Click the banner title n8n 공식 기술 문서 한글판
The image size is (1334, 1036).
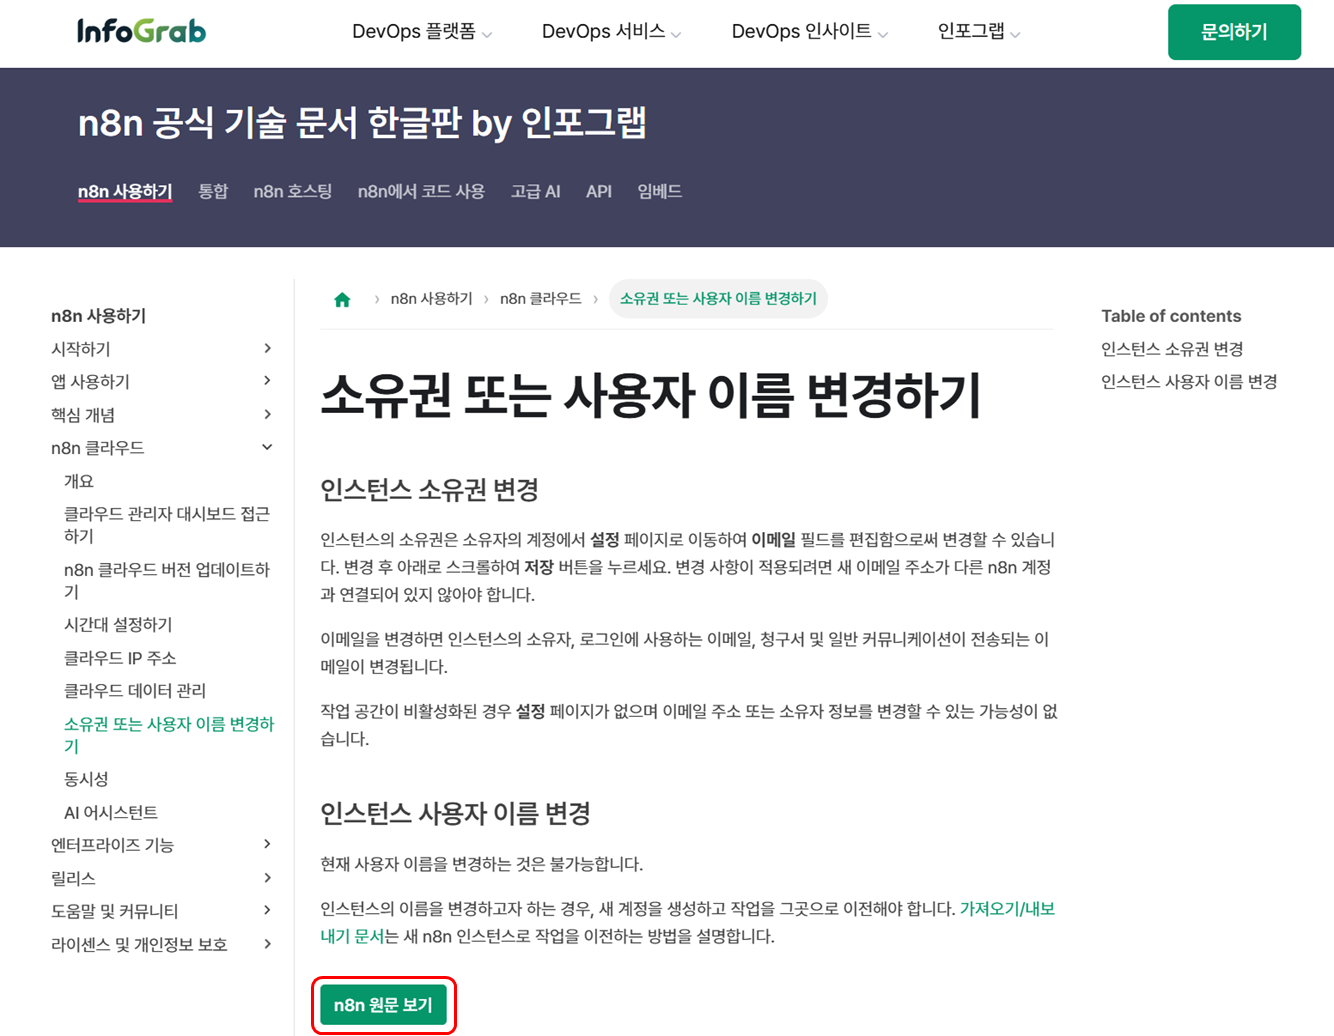pos(362,123)
